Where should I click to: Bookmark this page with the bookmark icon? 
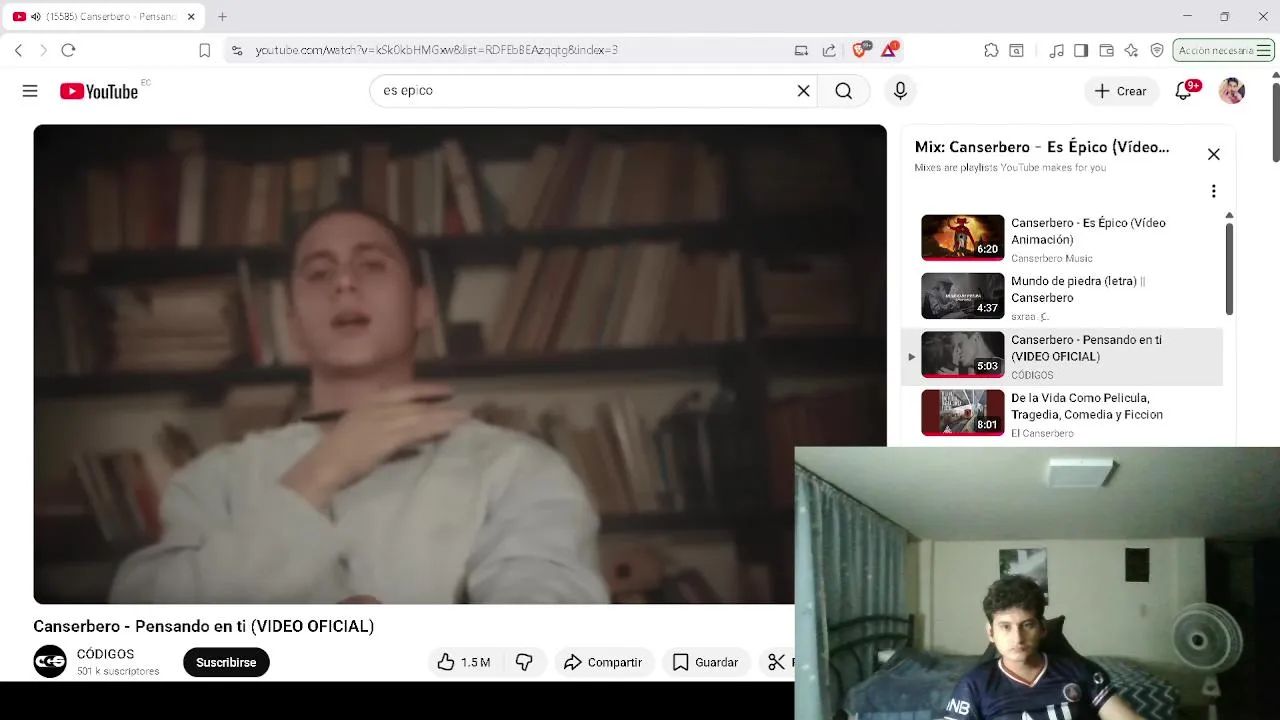[x=204, y=50]
